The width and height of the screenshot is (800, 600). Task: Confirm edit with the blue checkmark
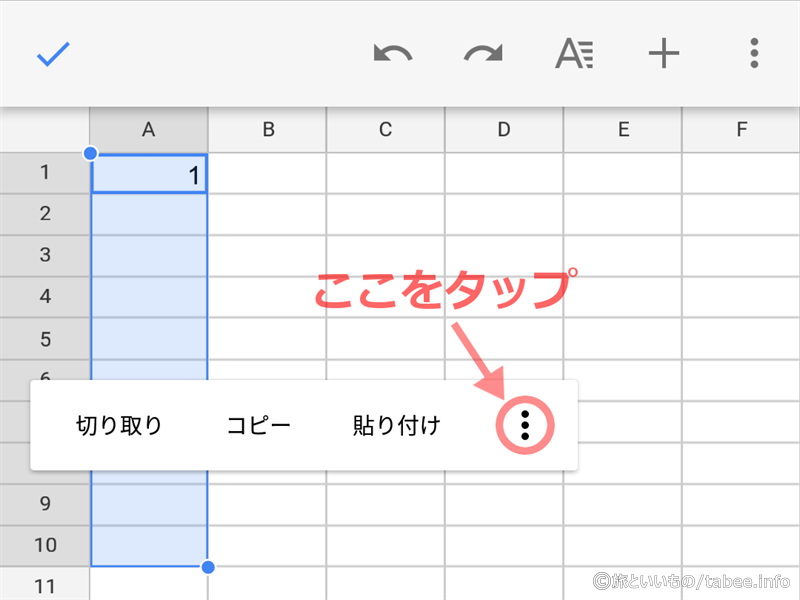53,54
